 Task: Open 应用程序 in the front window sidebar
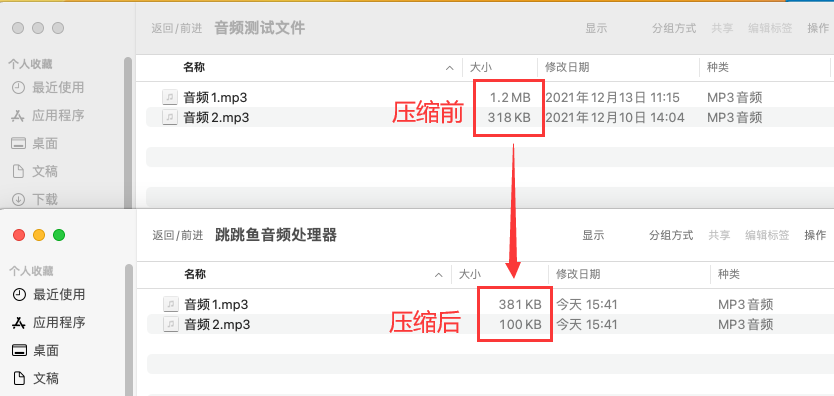point(48,323)
